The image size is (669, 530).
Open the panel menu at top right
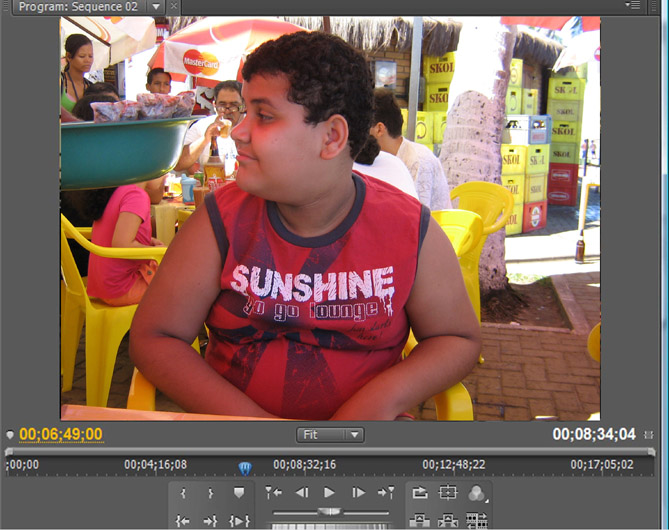tap(632, 6)
